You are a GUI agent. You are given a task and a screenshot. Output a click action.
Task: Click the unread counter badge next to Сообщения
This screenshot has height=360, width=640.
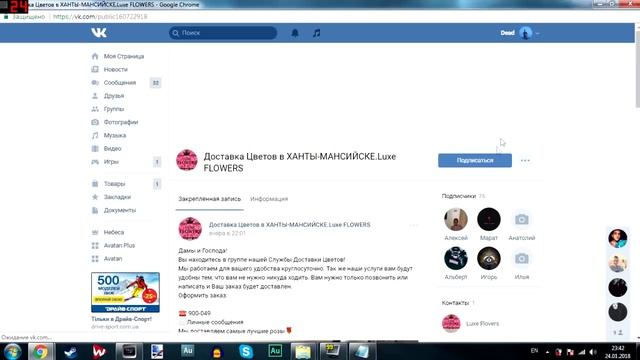pyautogui.click(x=156, y=83)
